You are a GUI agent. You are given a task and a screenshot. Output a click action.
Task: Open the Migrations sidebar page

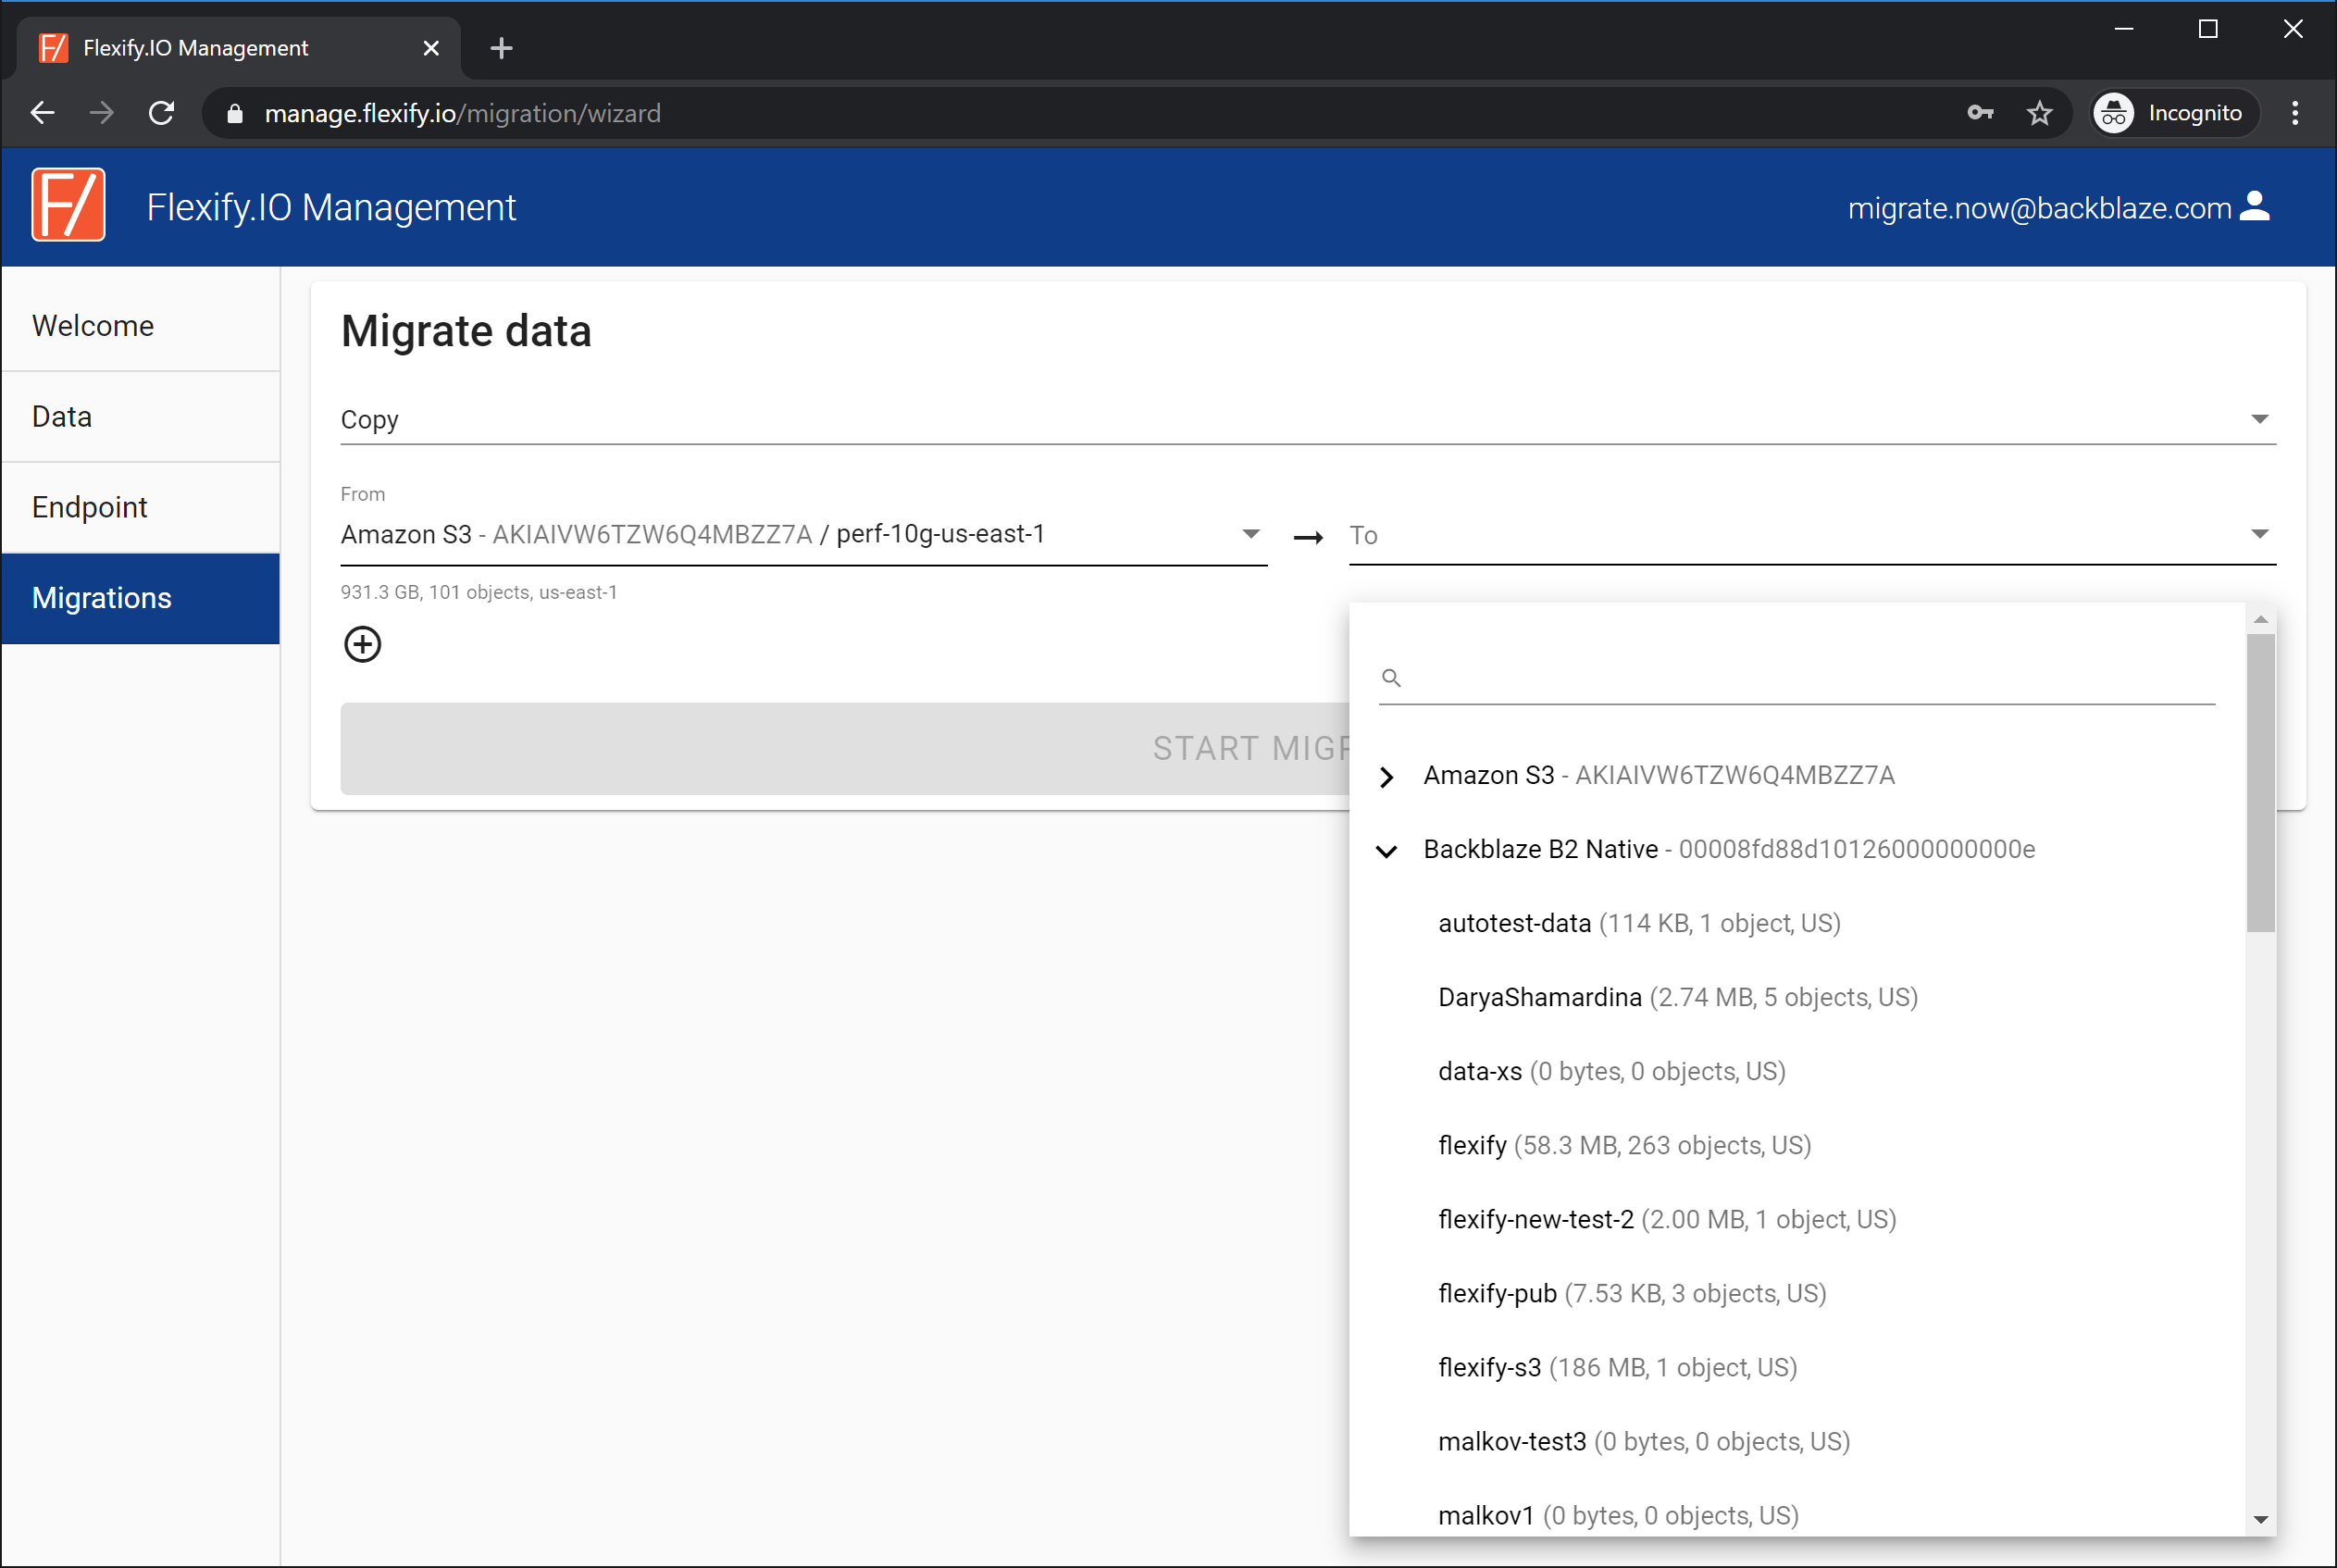click(x=141, y=598)
